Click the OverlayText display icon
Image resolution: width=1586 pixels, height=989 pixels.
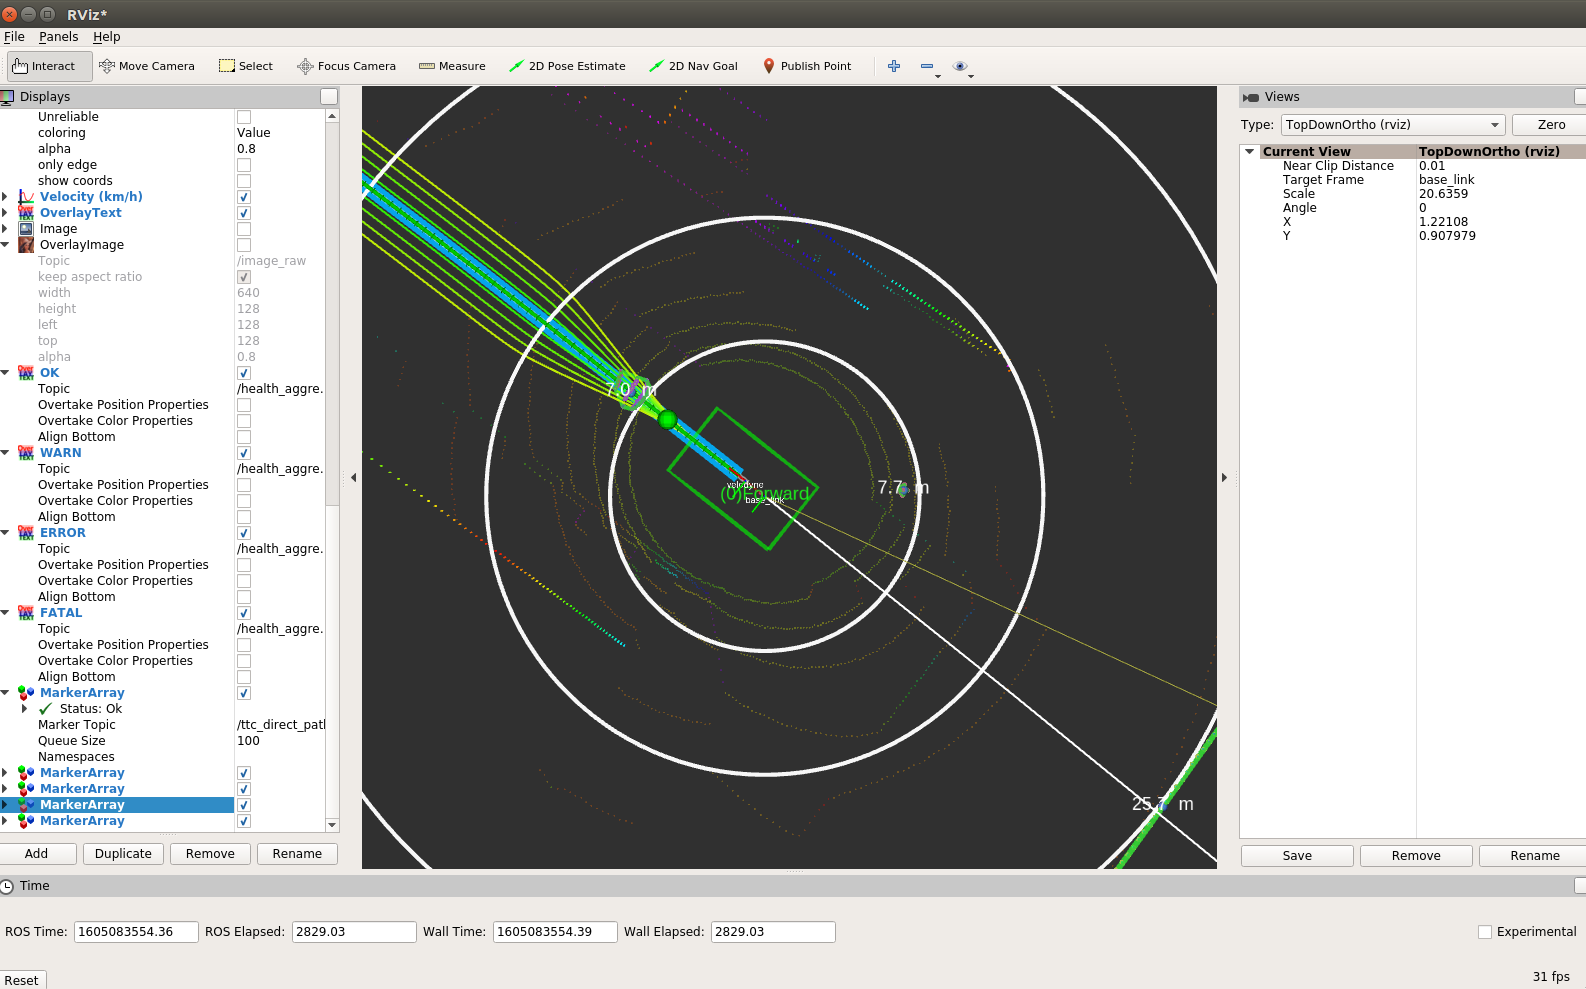(26, 213)
